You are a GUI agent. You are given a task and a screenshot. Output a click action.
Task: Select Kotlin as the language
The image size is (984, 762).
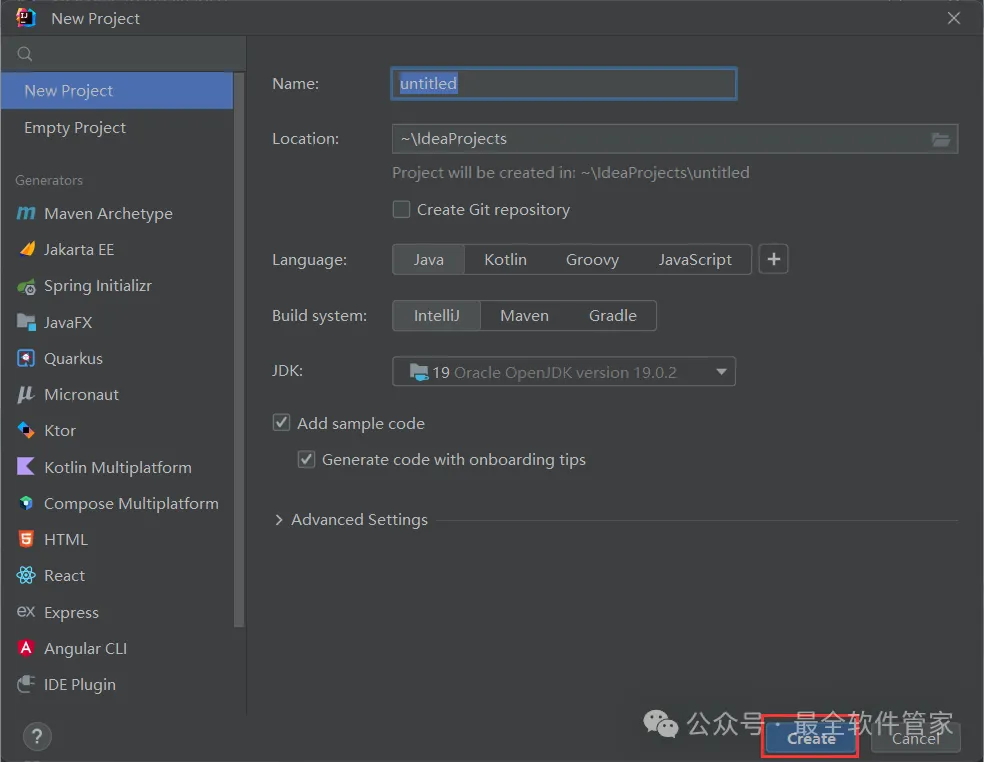pos(505,259)
